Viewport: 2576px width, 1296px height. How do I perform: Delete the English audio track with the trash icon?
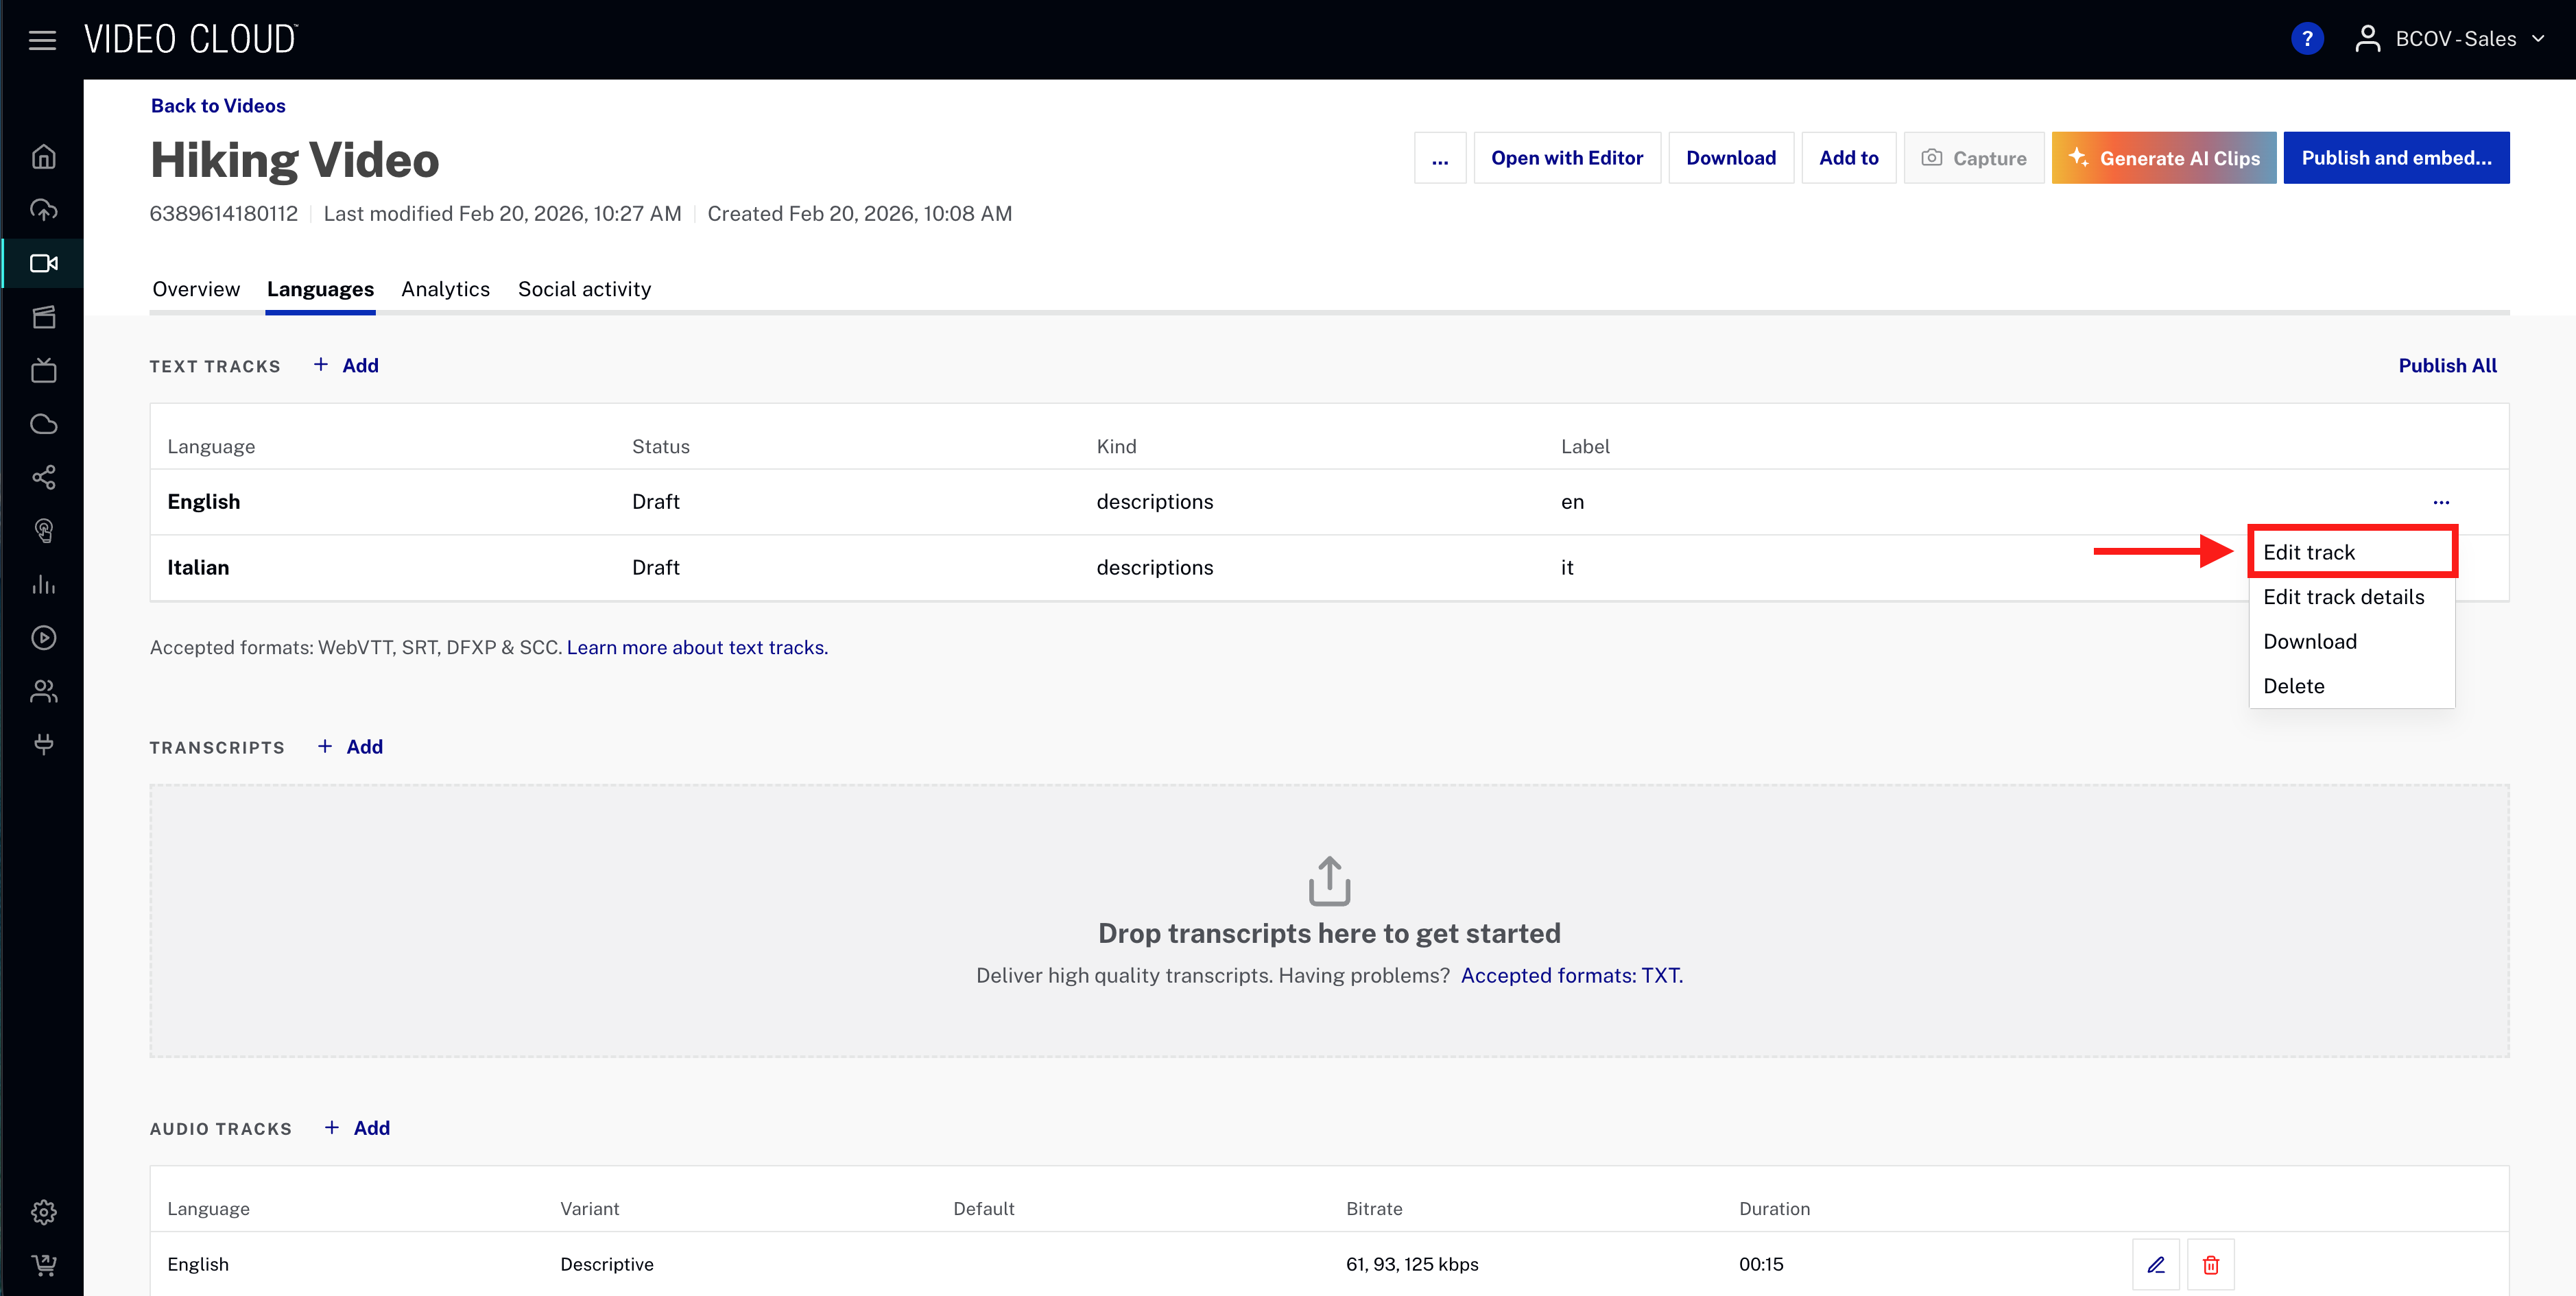pyautogui.click(x=2211, y=1264)
